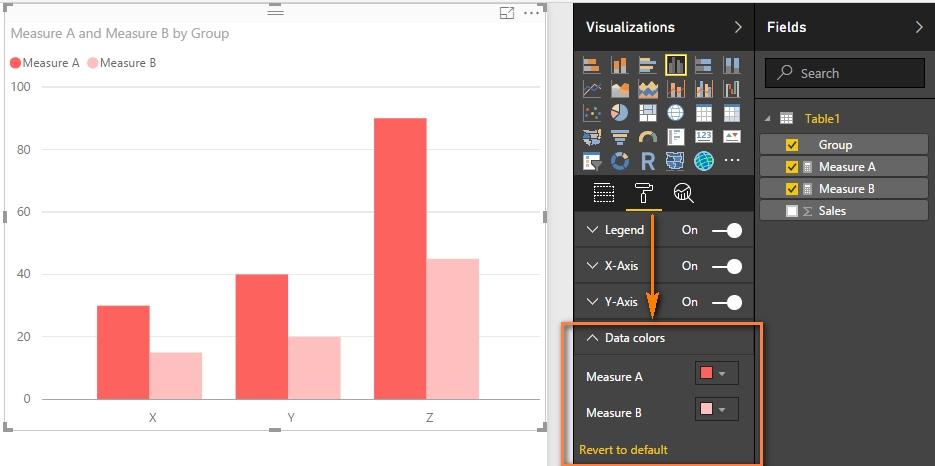Open Measure A color picker dropdown
Screen dimensions: 935x466
pyautogui.click(x=717, y=374)
